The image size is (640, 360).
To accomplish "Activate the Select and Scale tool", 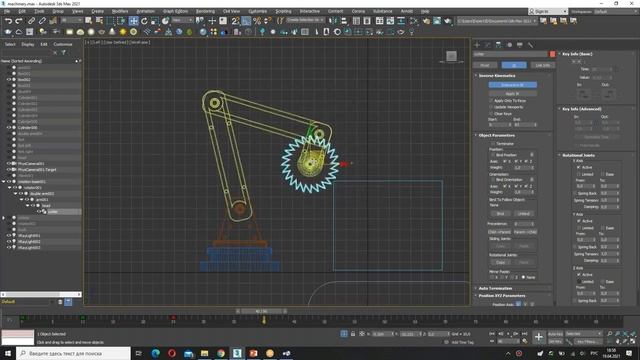I will pyautogui.click(x=155, y=20).
